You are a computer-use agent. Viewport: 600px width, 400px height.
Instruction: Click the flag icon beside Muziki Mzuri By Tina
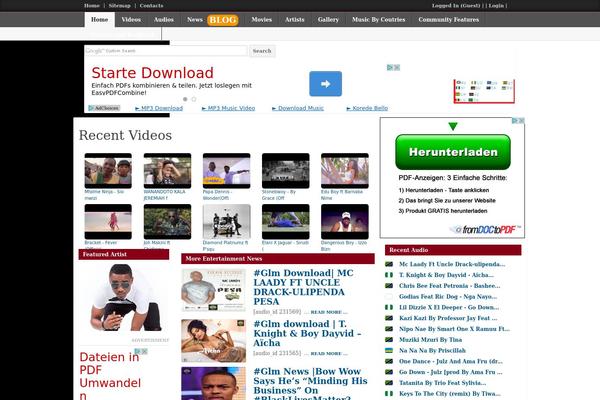(x=389, y=340)
